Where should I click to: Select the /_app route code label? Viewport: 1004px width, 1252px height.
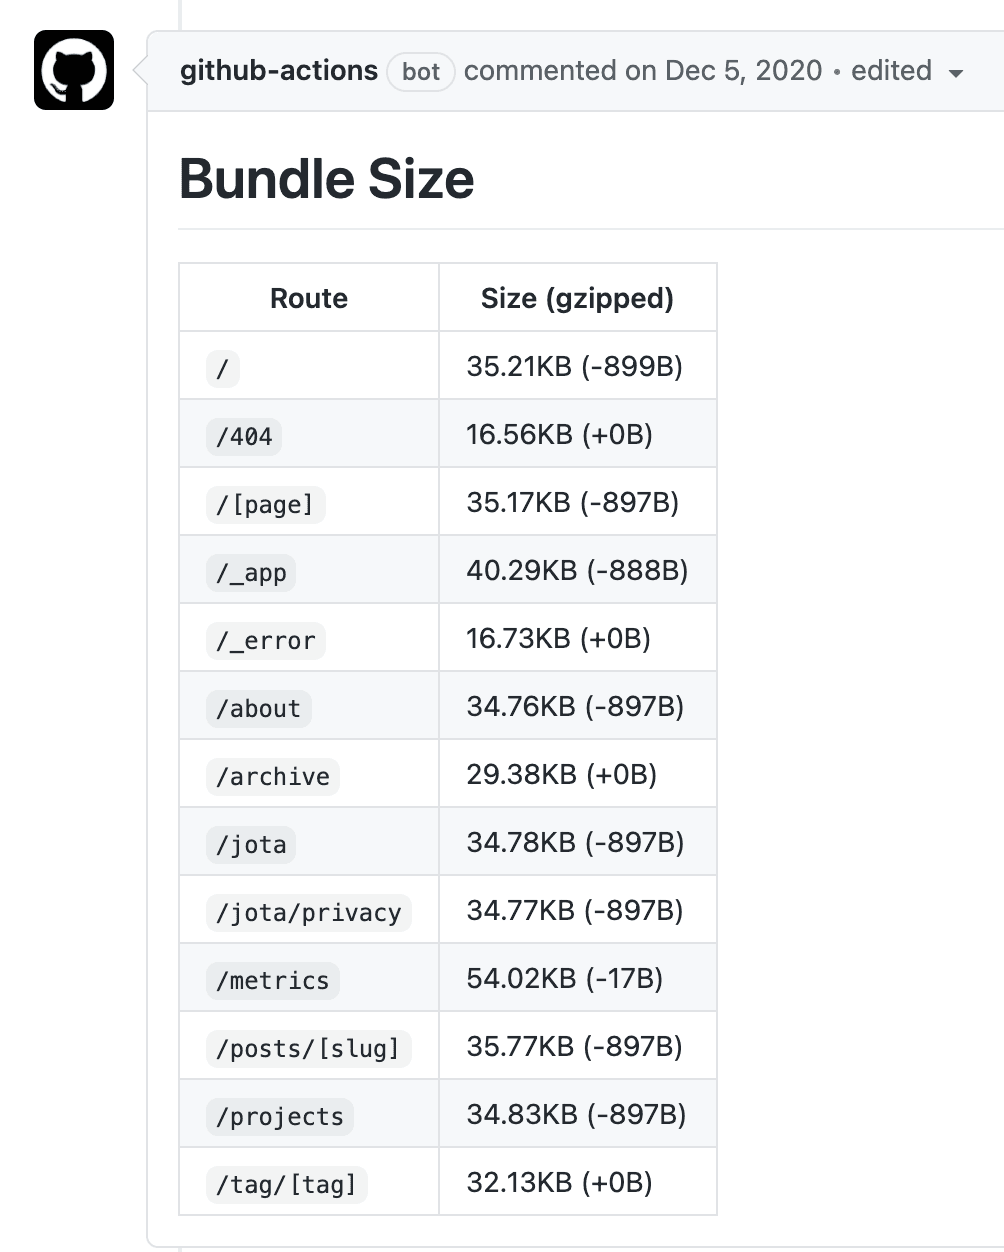pos(251,572)
